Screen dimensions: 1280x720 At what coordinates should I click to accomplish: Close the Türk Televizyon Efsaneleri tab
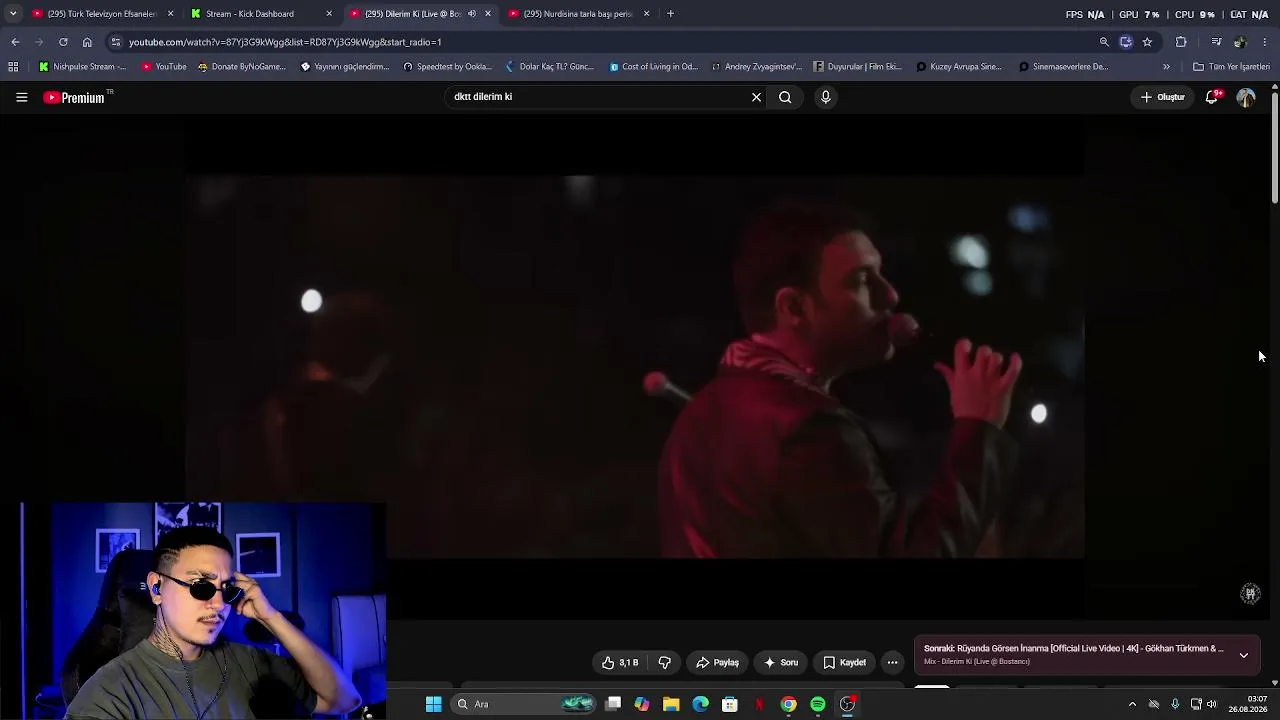tap(170, 14)
